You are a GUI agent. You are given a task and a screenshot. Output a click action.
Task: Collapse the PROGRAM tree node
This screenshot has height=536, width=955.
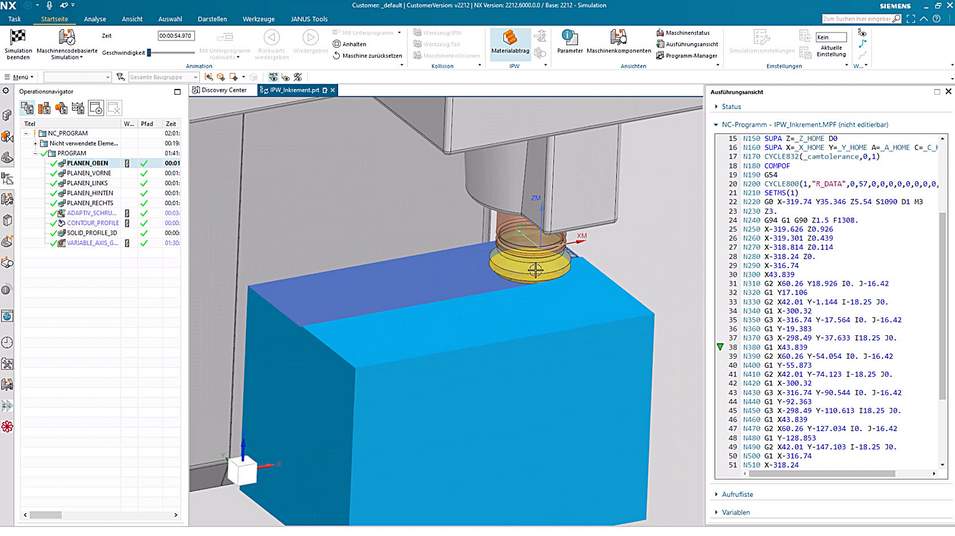pos(35,153)
